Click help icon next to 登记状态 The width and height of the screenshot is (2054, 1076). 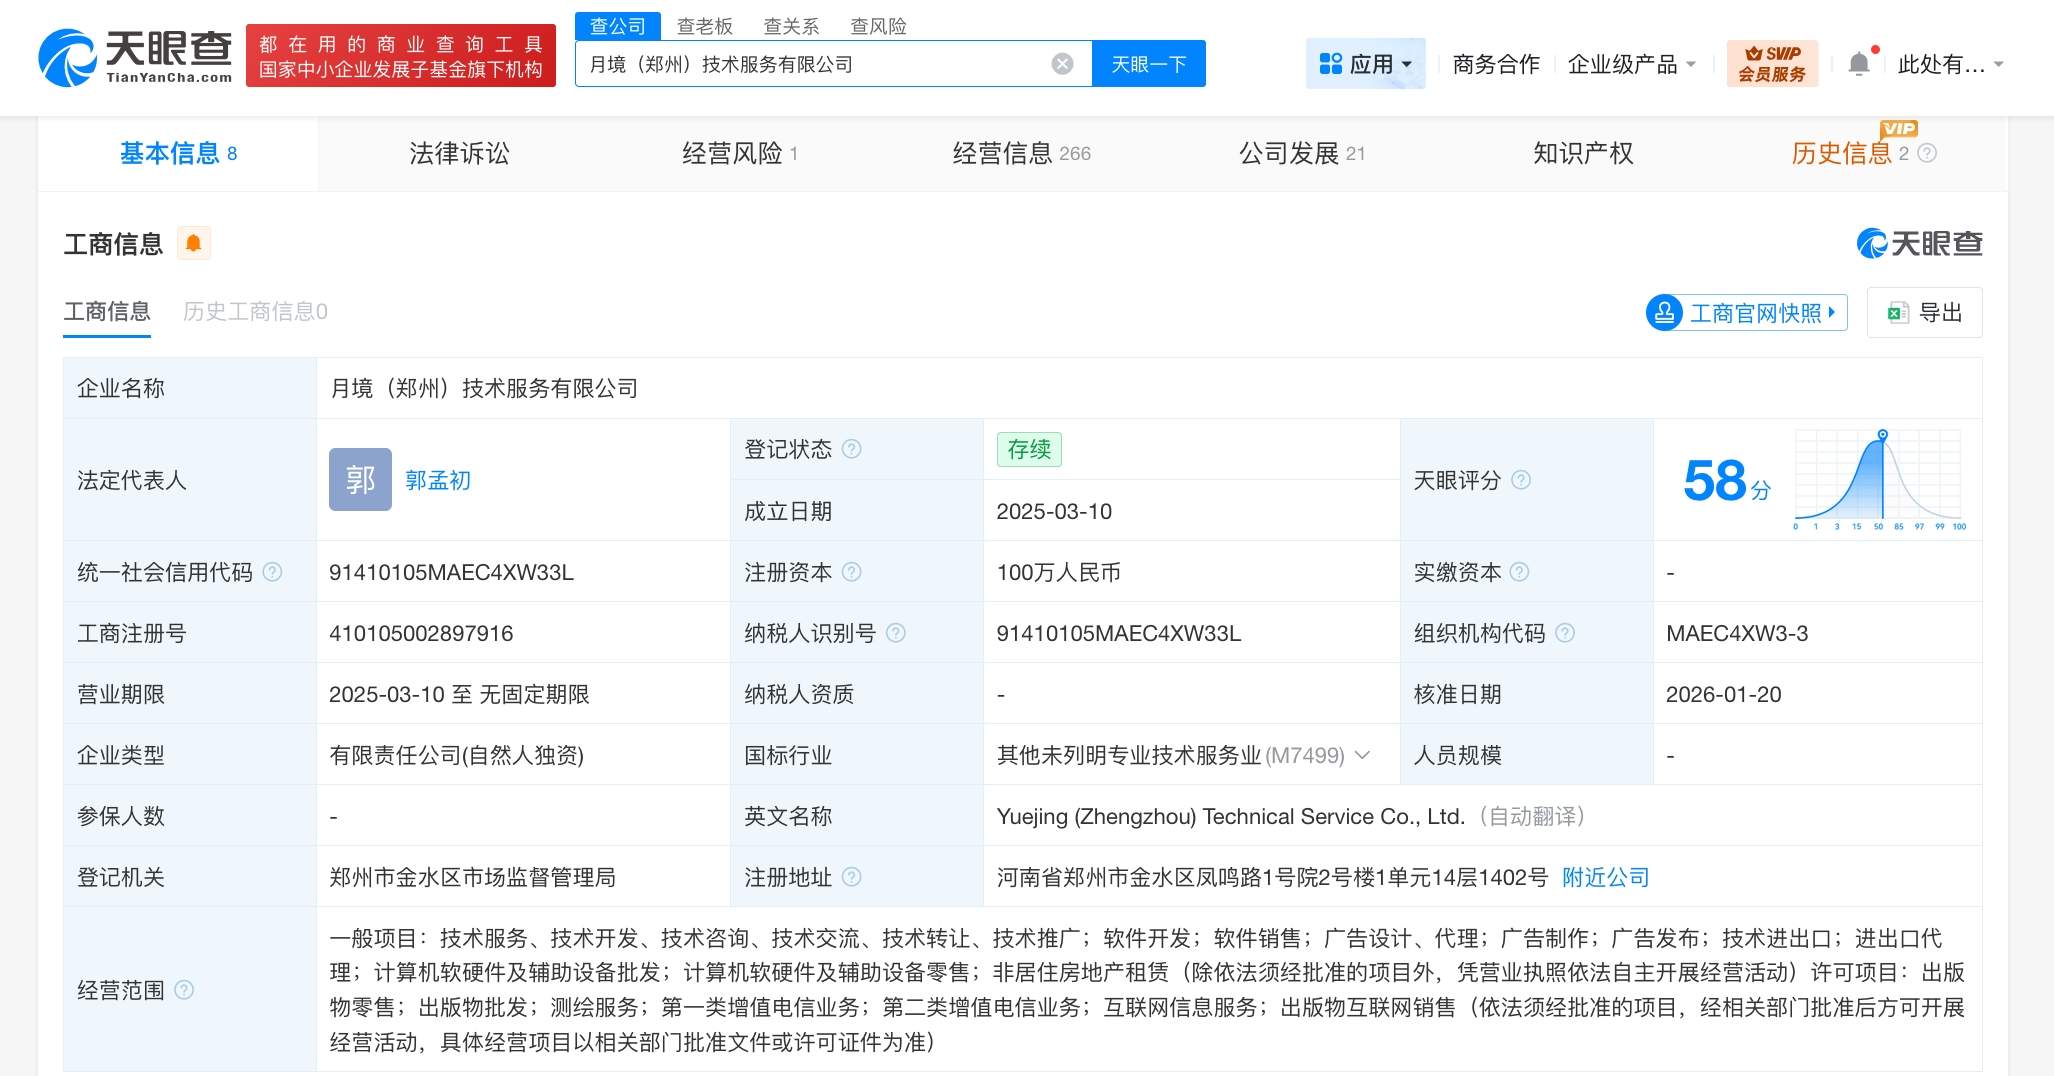point(851,449)
